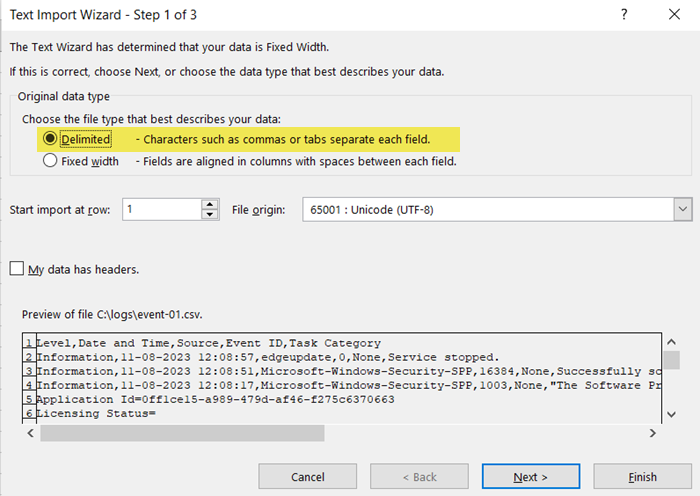Click the preview vertical scroll down arrow
The height and width of the screenshot is (496, 700).
673,414
